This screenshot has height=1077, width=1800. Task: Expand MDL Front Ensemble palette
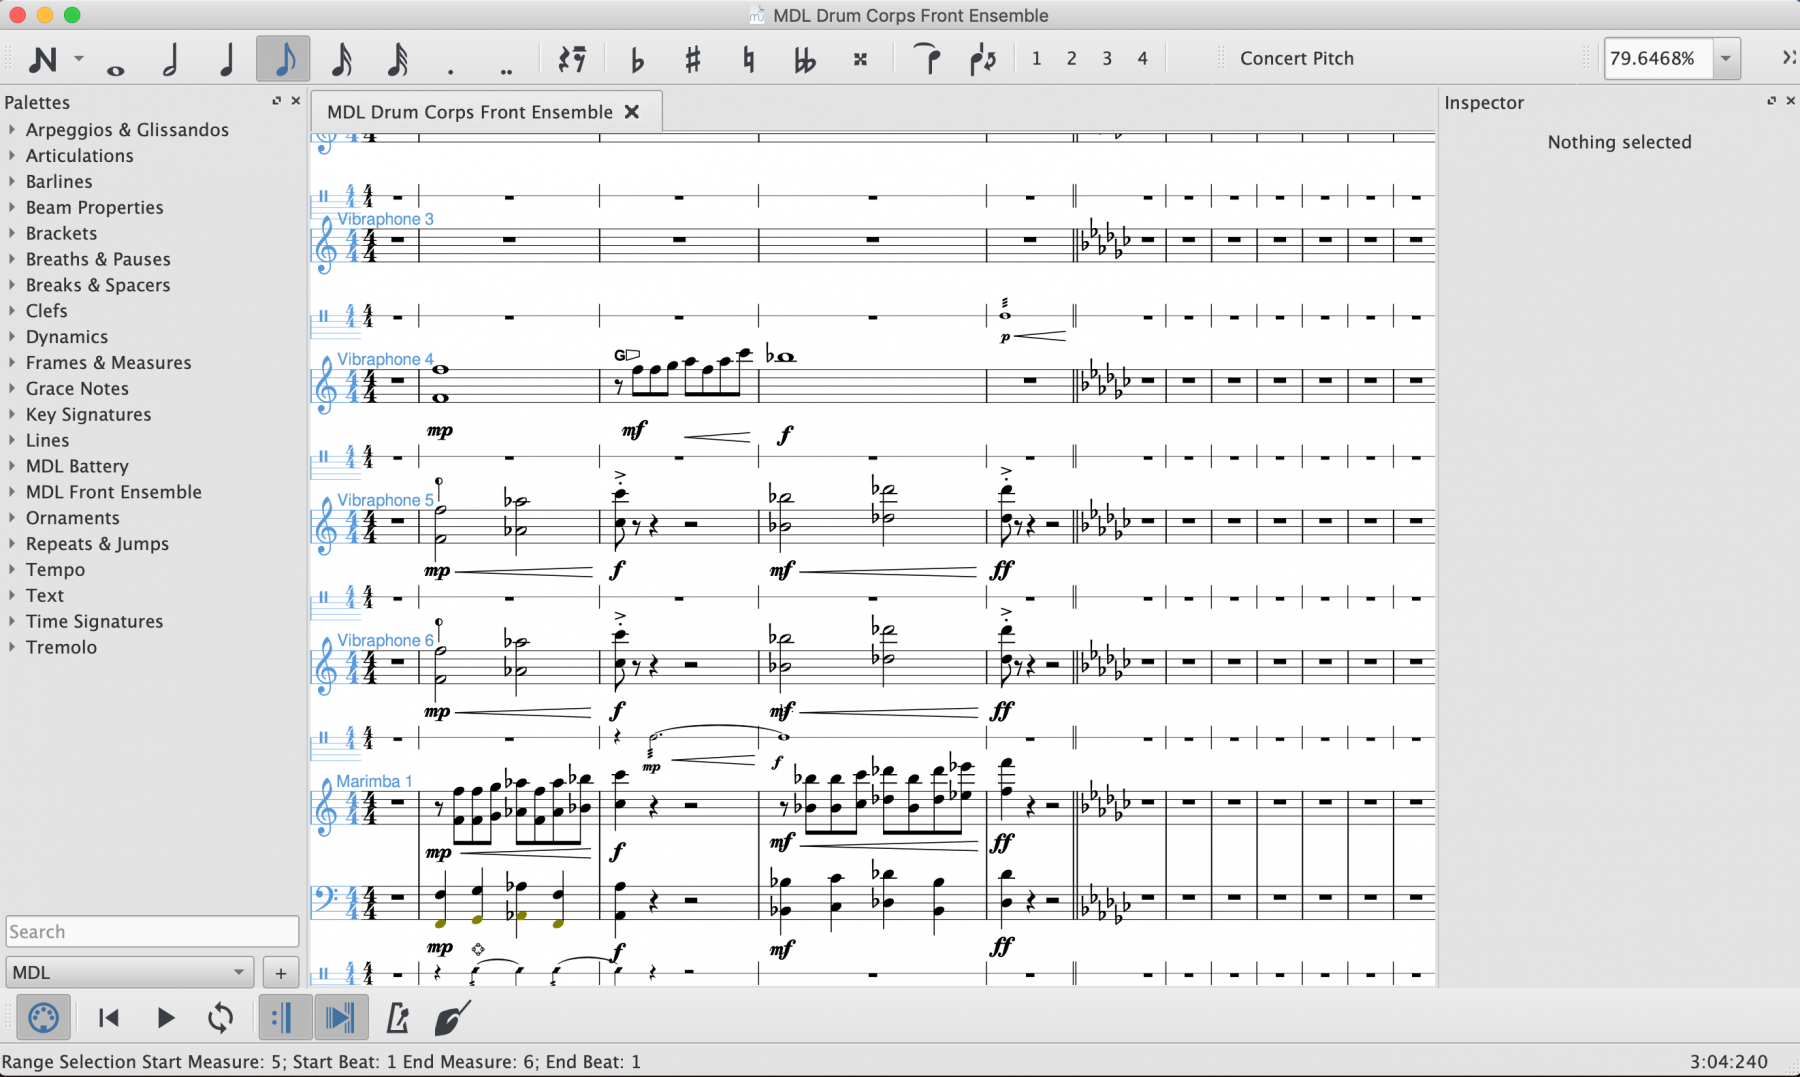click(12, 491)
